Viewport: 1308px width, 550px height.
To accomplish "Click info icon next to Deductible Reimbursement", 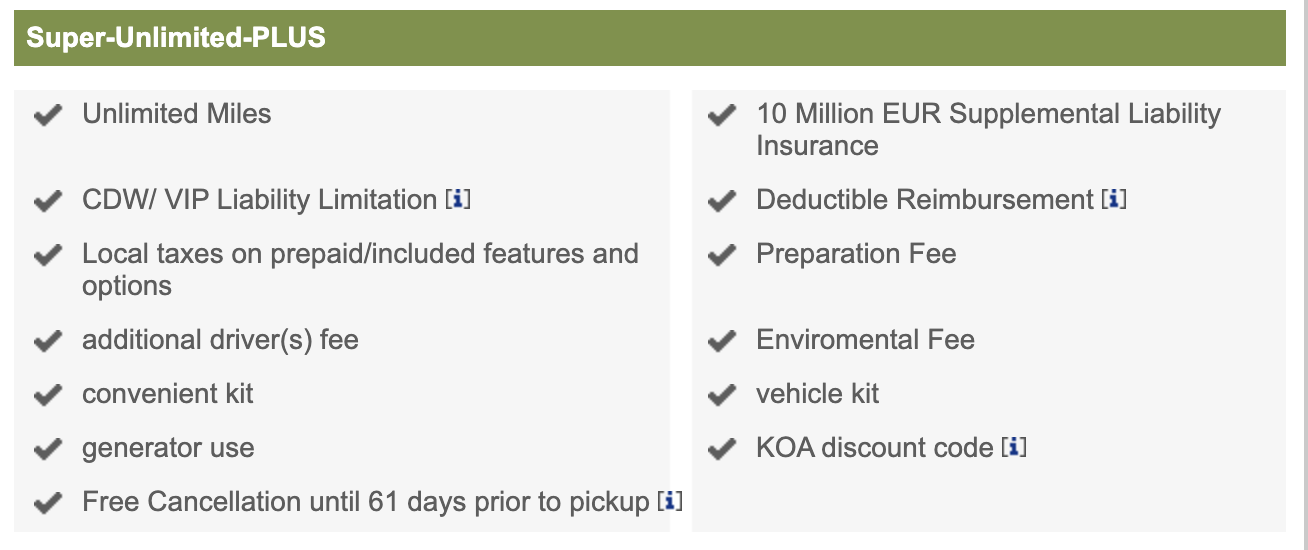I will [1114, 200].
